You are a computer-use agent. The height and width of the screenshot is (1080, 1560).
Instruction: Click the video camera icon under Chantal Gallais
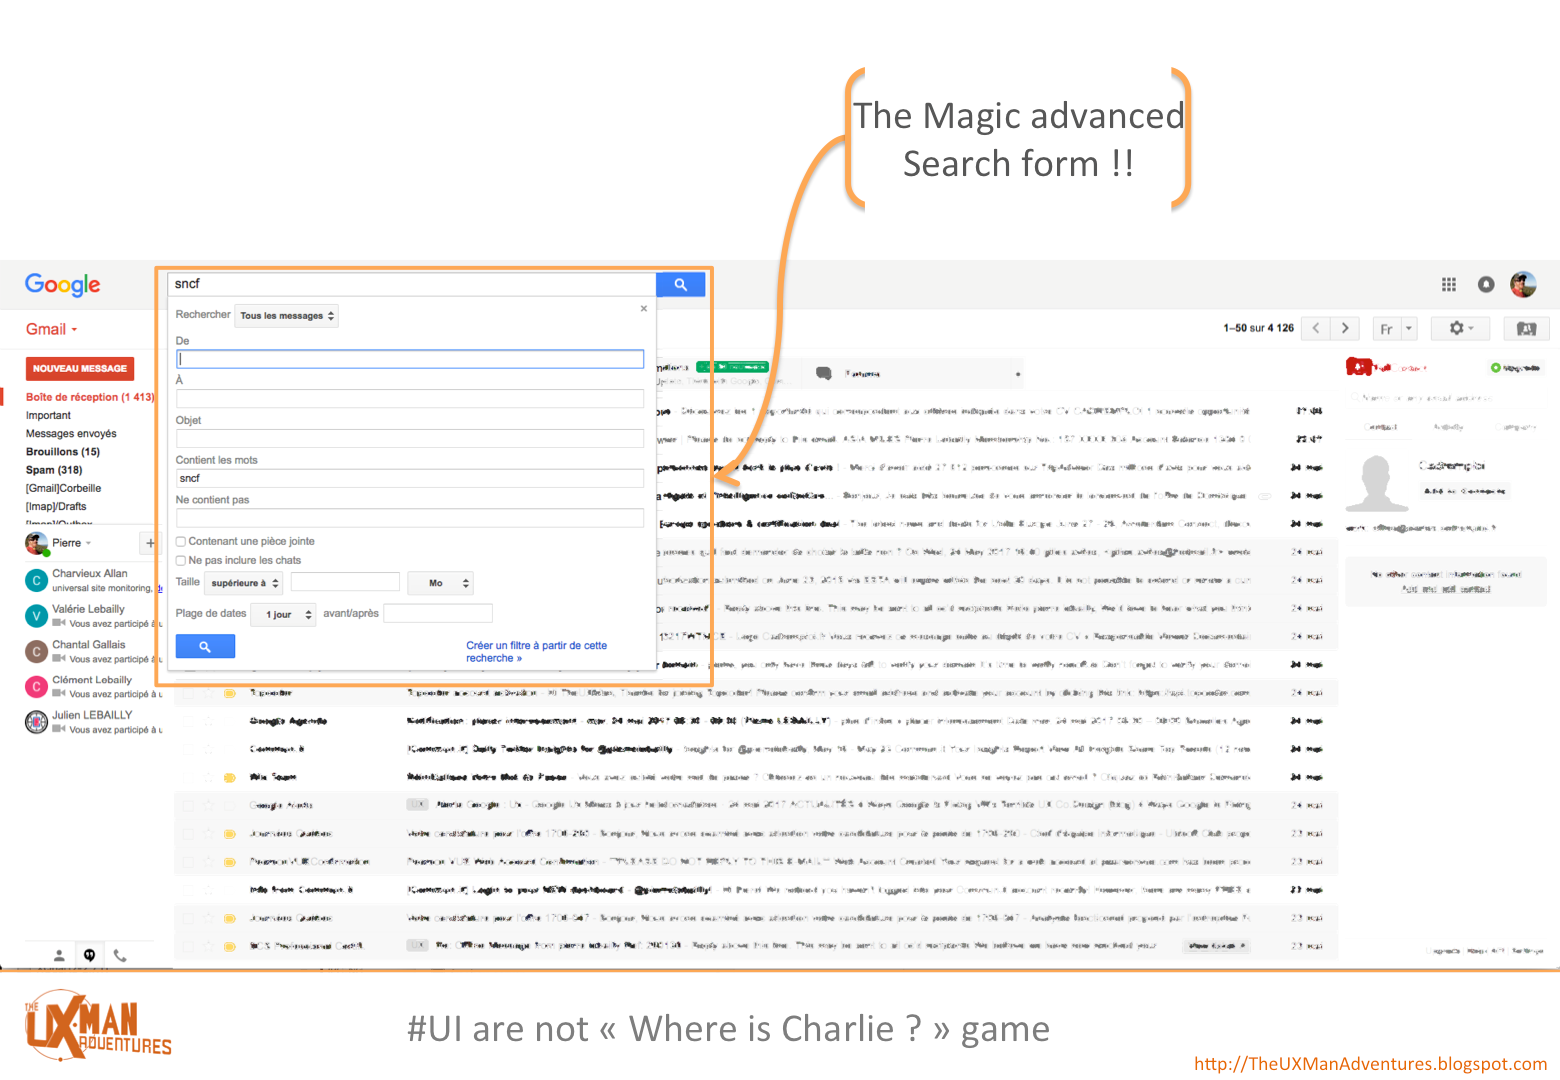(59, 659)
